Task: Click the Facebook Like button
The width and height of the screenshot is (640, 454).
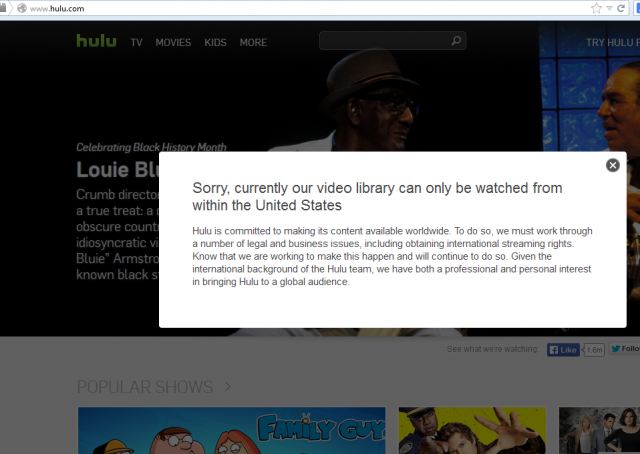Action: [x=563, y=349]
